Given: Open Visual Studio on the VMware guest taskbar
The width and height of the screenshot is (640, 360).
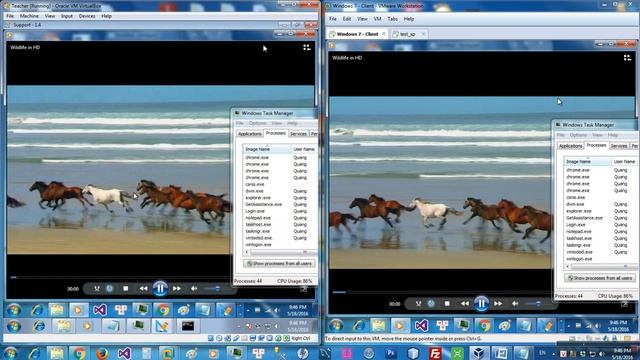Looking at the screenshot, I should tap(421, 325).
